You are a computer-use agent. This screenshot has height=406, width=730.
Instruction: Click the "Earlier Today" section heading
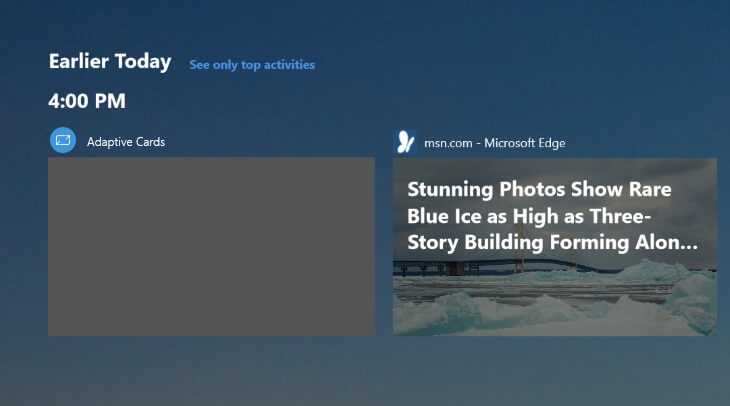[110, 62]
